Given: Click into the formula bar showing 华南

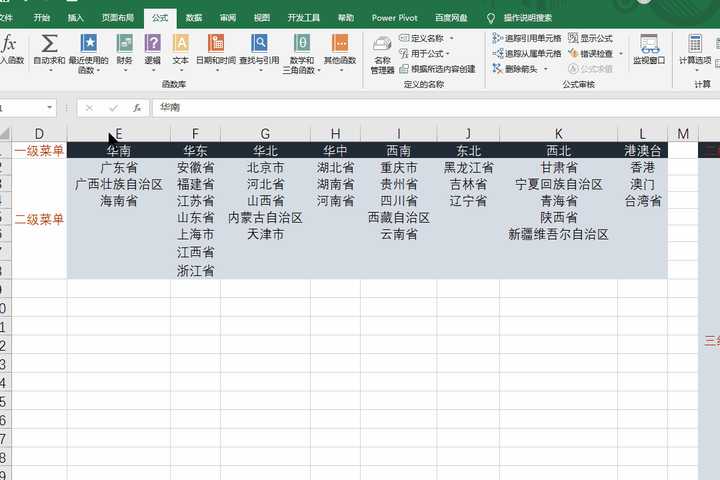Looking at the screenshot, I should point(435,108).
